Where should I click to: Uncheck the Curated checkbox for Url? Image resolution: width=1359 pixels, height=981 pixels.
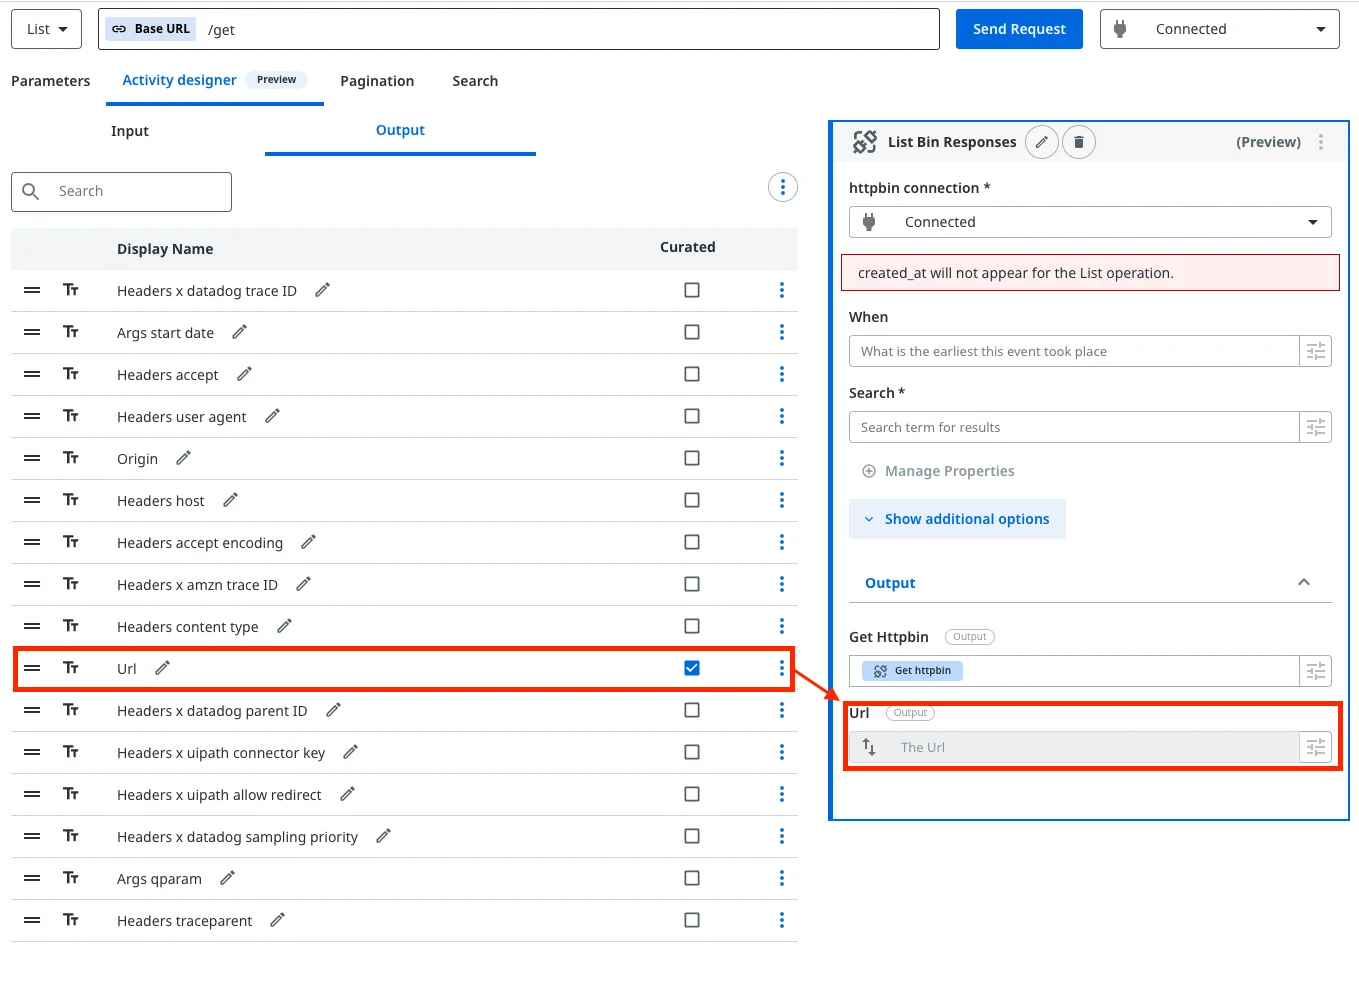pyautogui.click(x=691, y=668)
